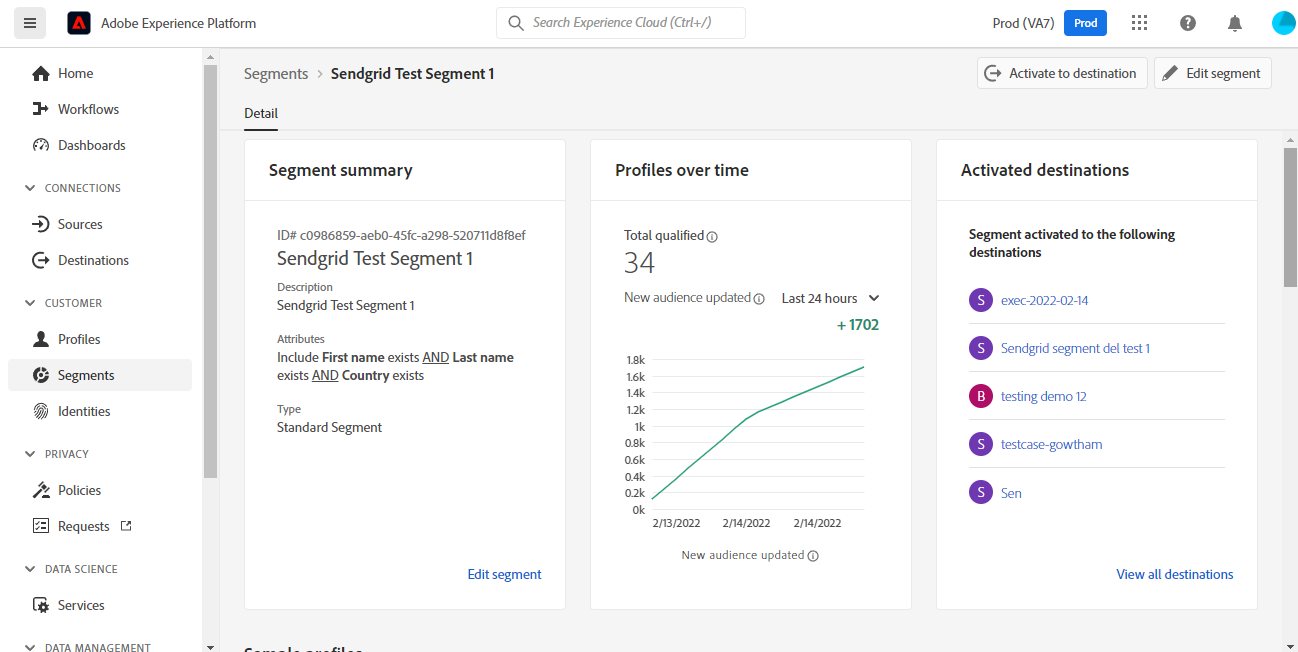Navigate to Segments breadcrumb
The height and width of the screenshot is (652, 1298).
276,73
